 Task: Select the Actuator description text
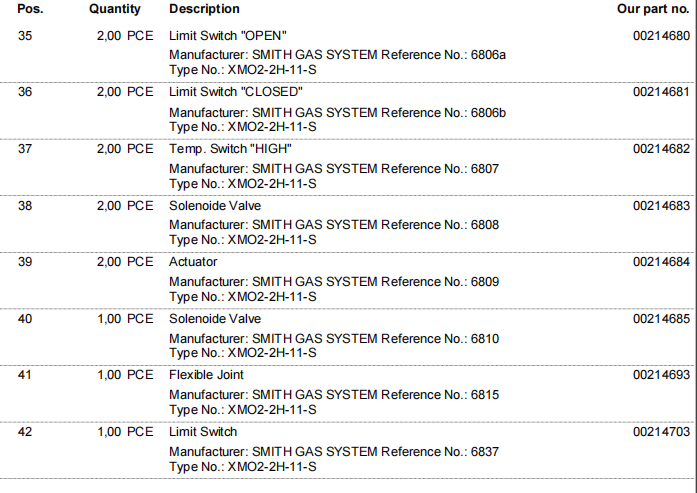193,262
